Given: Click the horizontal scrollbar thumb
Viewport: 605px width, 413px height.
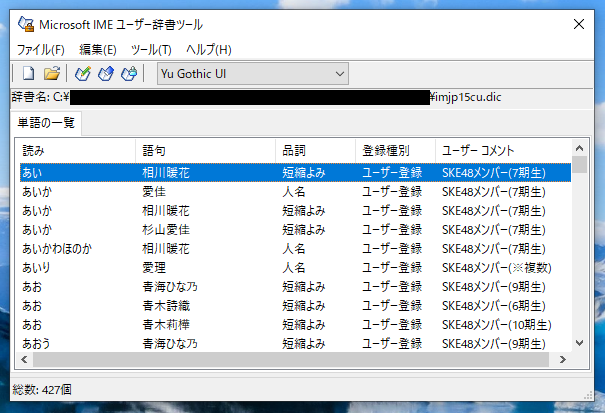Looking at the screenshot, I should [291, 360].
